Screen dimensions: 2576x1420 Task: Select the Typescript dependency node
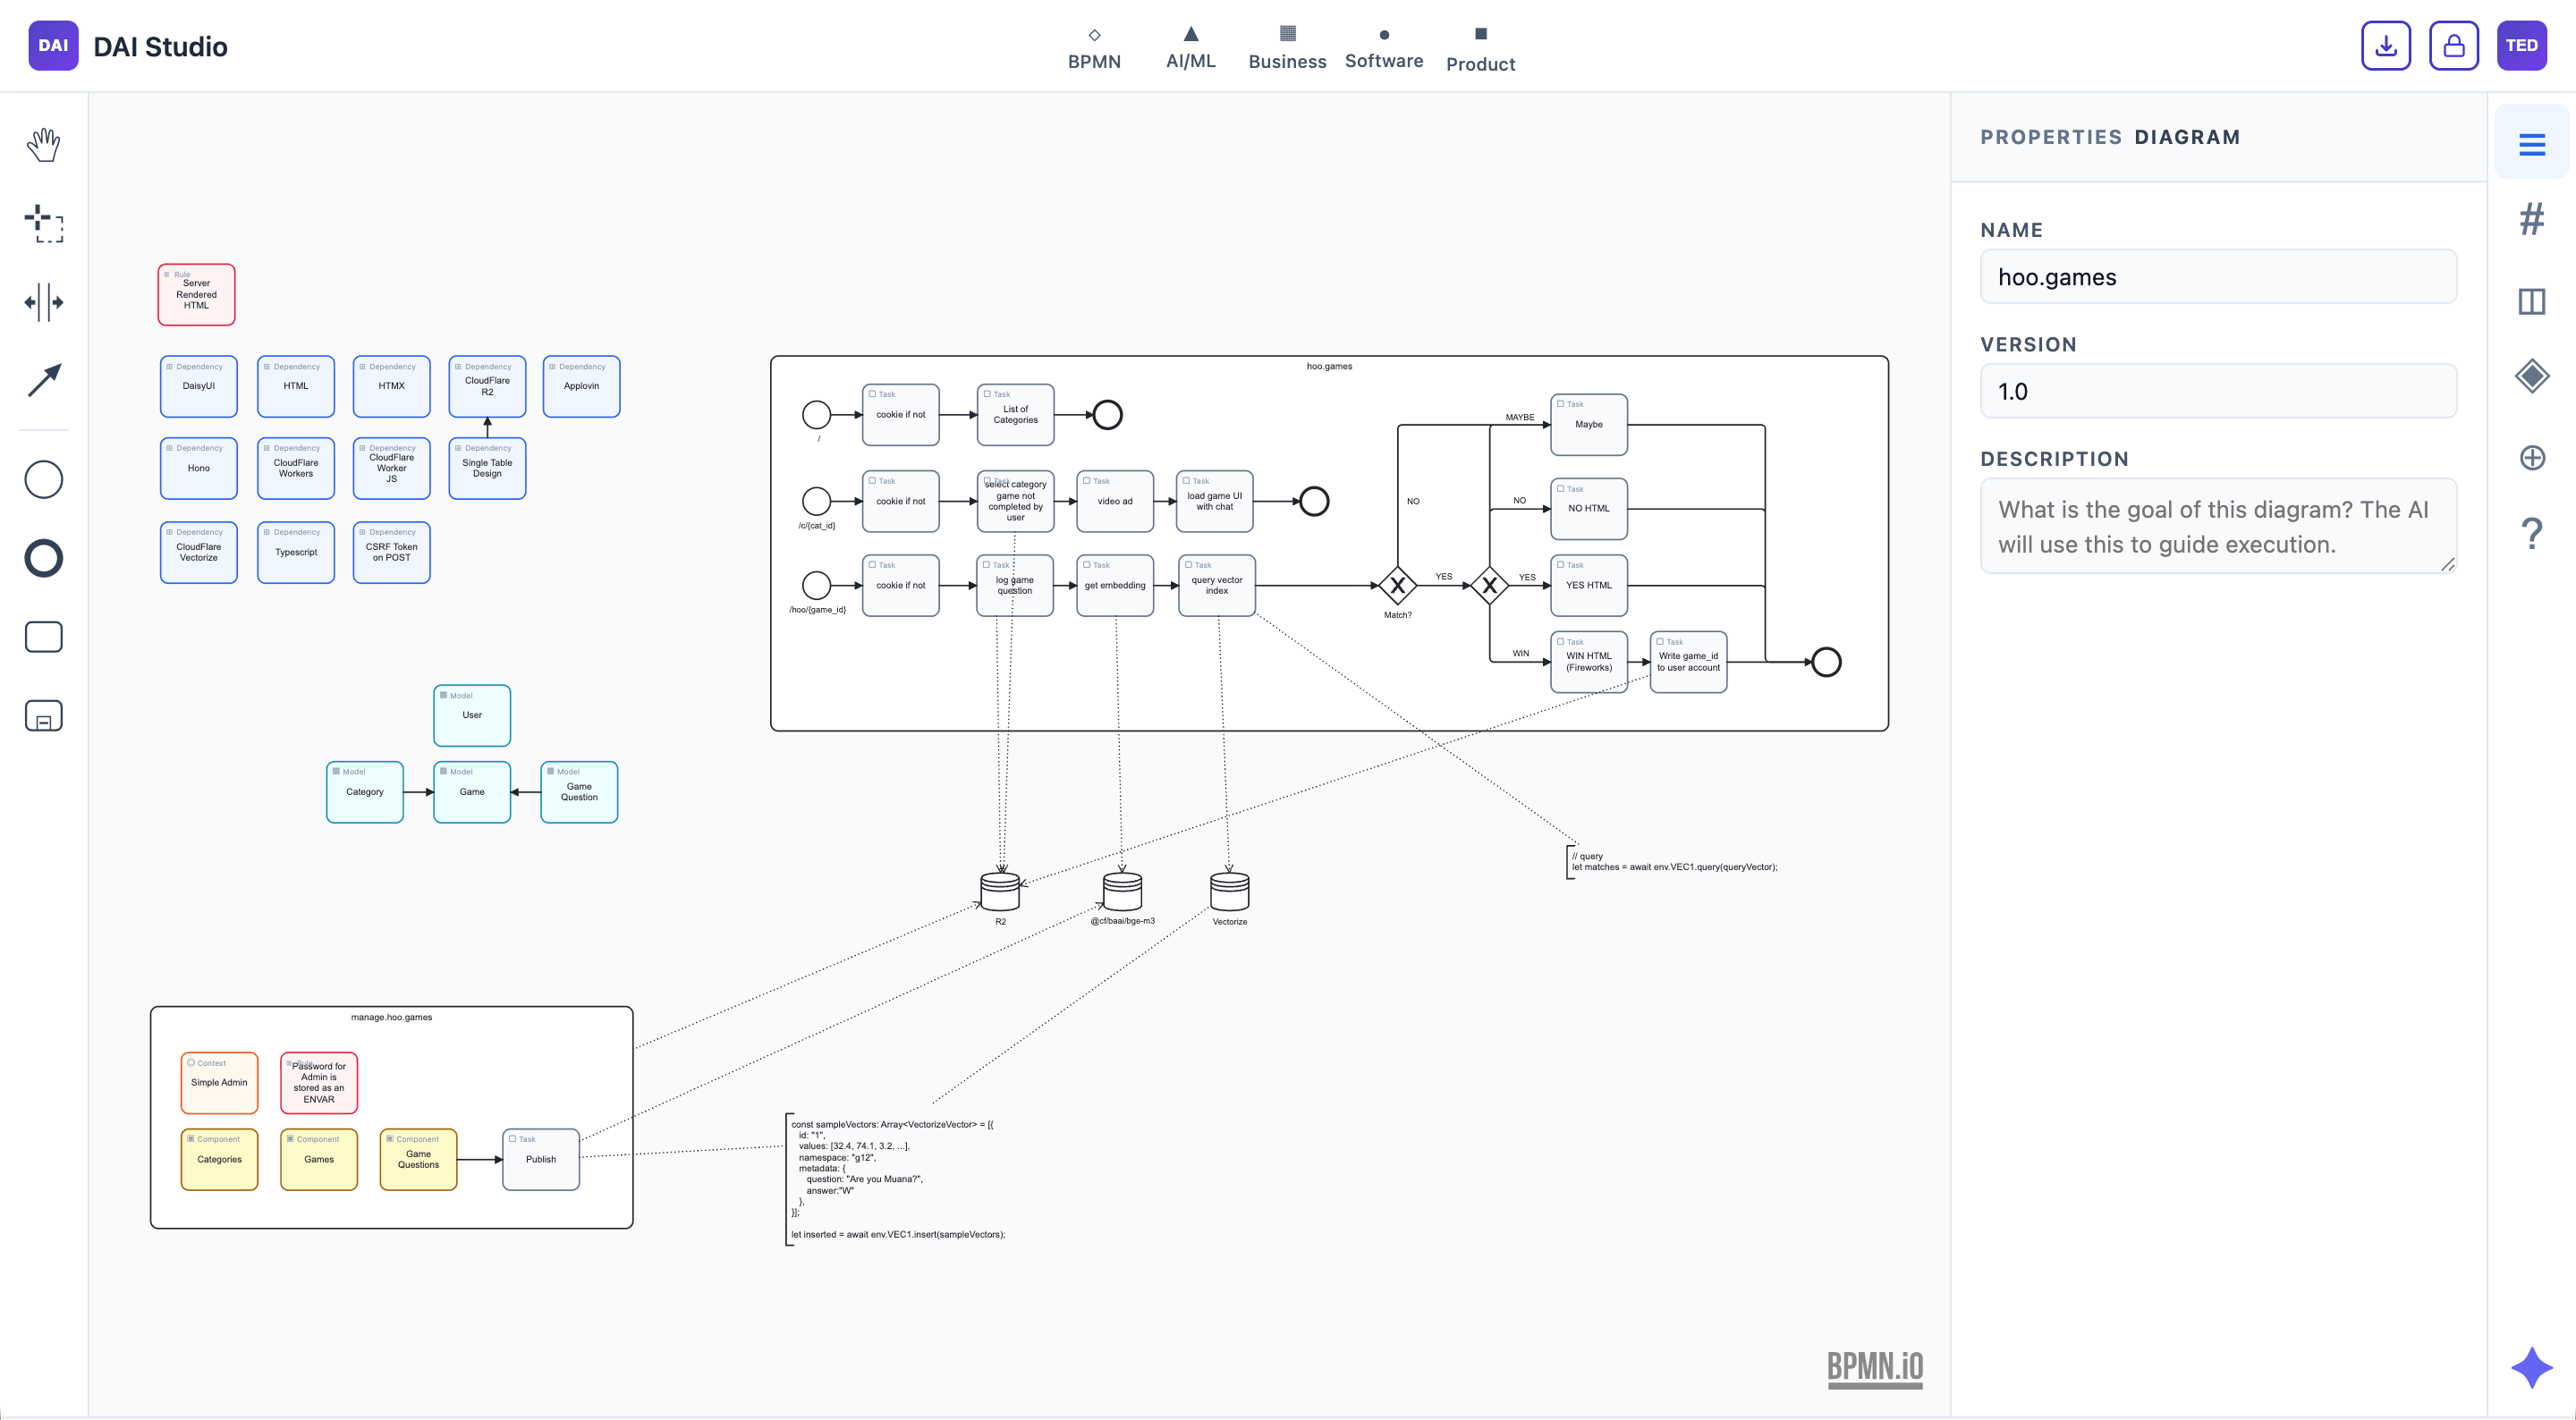[x=296, y=552]
